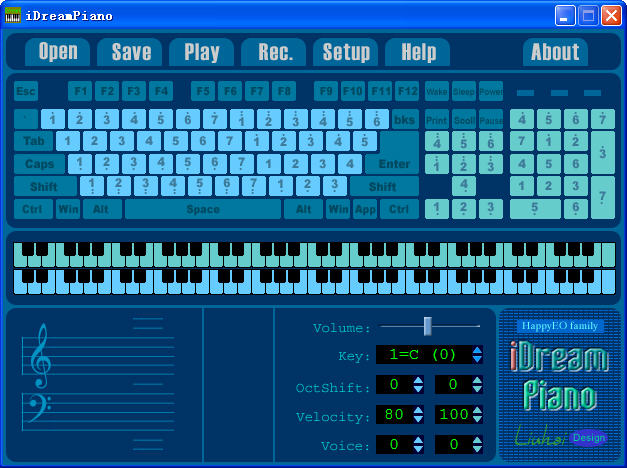Decrease the second Voice value
This screenshot has height=468, width=627.
(x=477, y=449)
